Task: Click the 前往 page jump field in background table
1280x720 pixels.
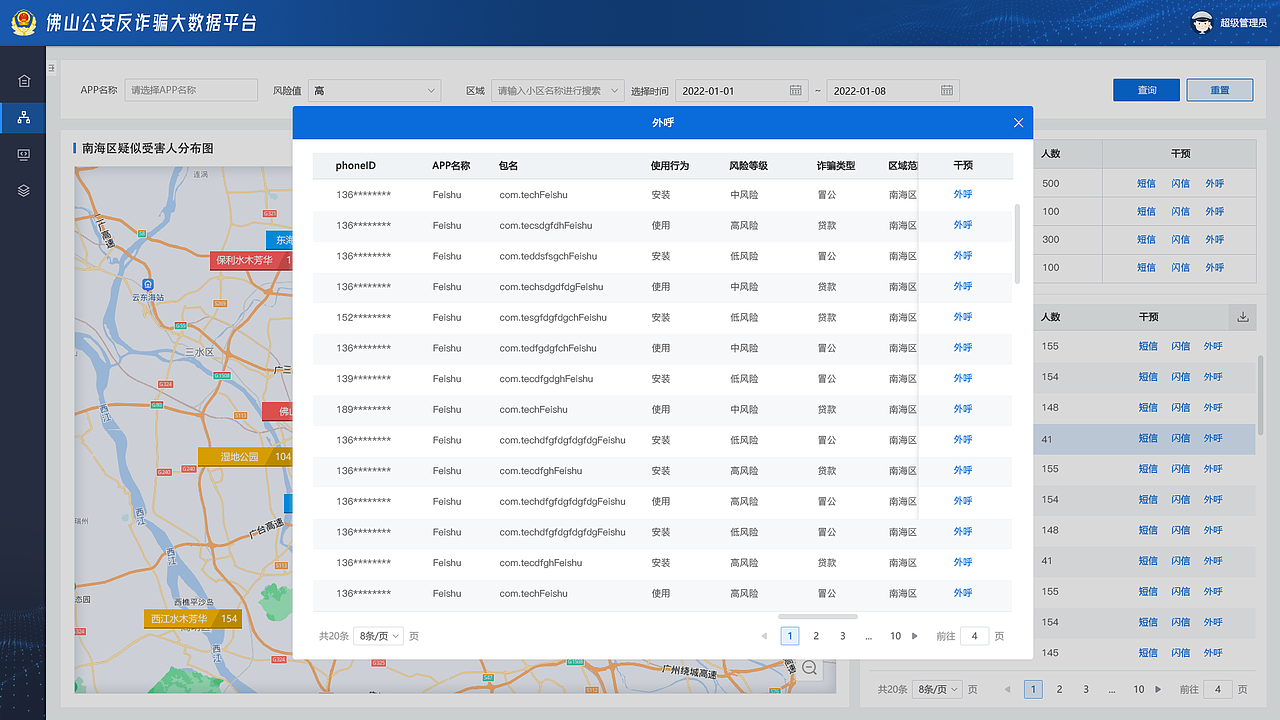Action: point(1217,689)
